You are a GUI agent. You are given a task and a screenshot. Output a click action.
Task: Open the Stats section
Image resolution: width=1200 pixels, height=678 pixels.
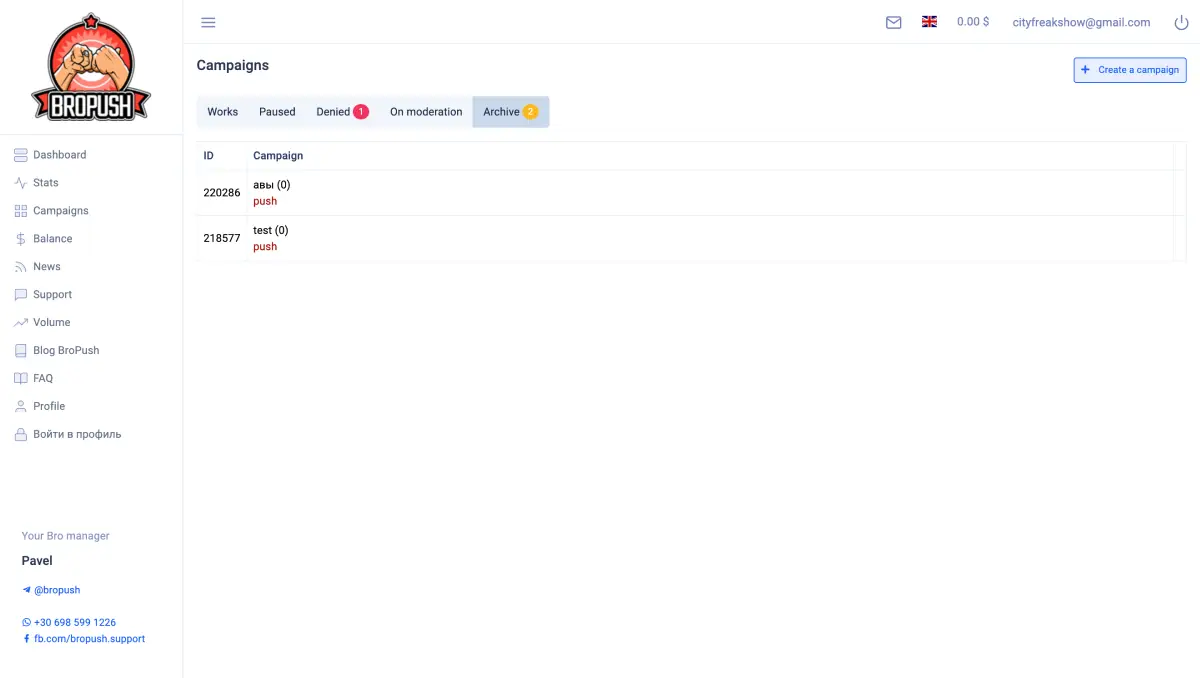click(47, 182)
